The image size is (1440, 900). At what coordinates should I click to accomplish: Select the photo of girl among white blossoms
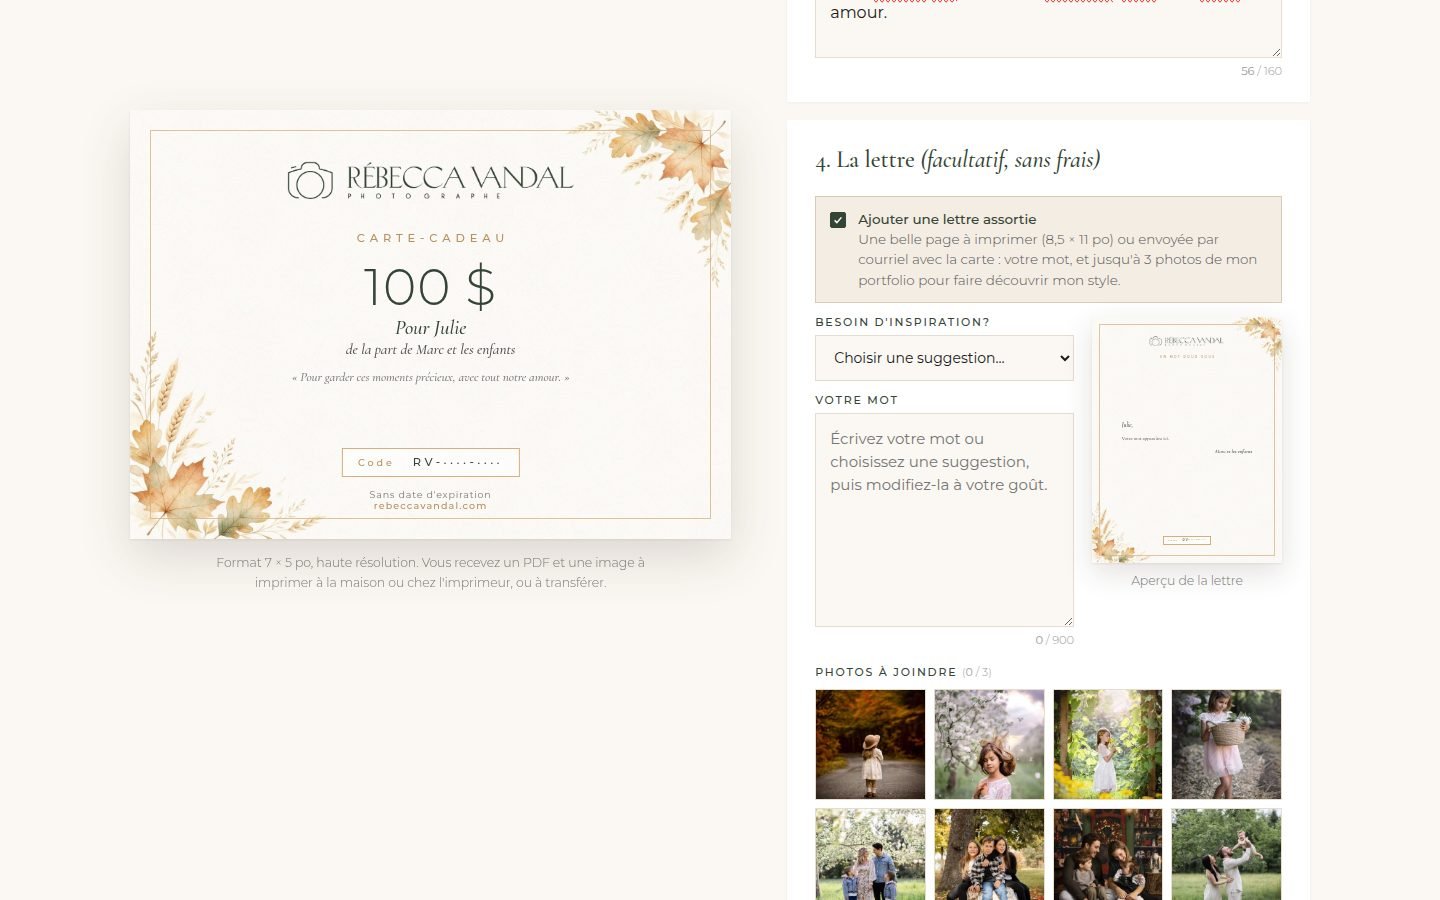[989, 744]
